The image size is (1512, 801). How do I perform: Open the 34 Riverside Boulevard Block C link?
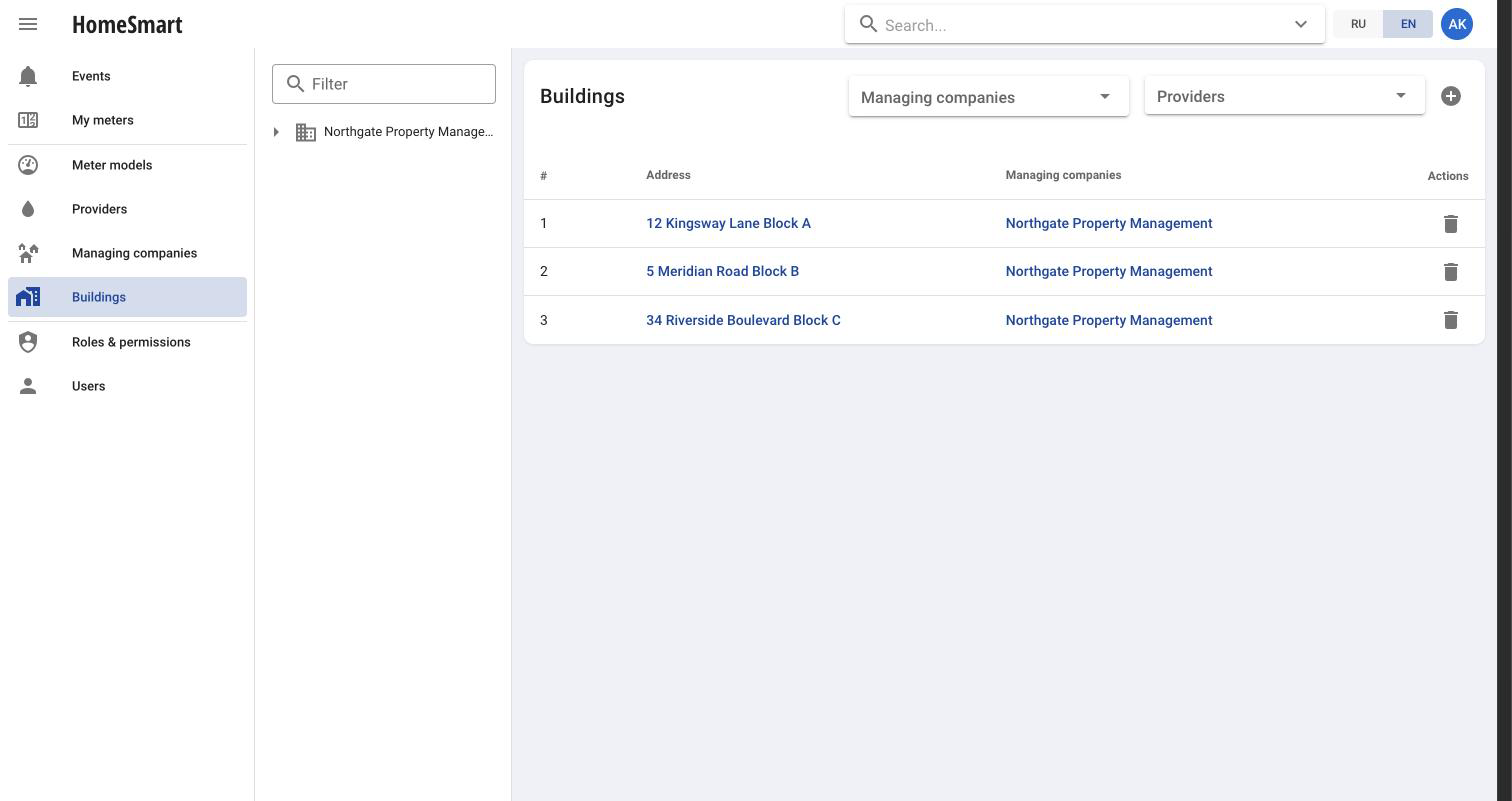[743, 320]
